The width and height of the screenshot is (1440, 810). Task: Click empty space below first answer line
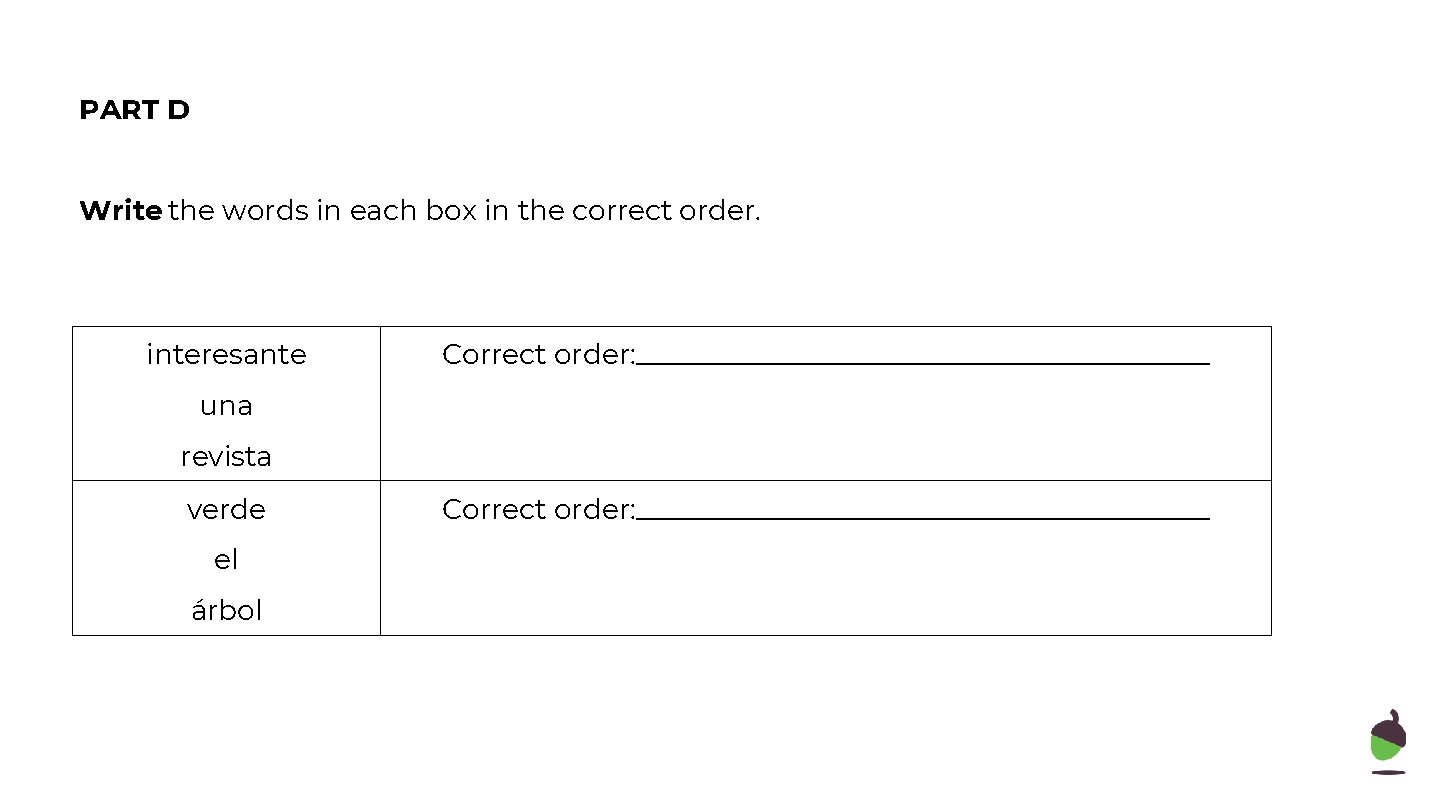click(825, 425)
